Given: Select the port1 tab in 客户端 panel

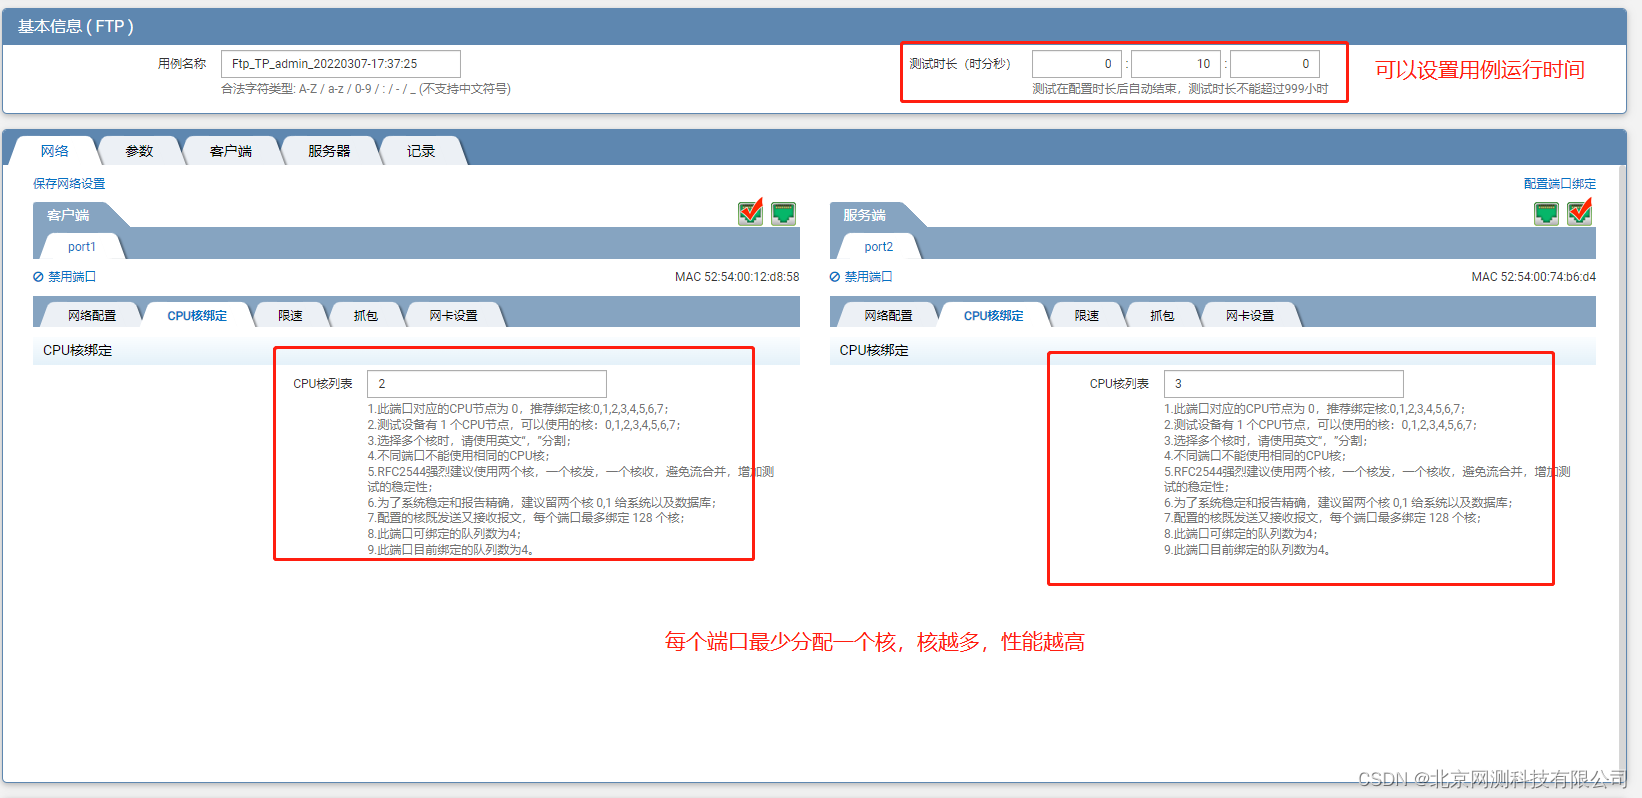Looking at the screenshot, I should pos(82,247).
